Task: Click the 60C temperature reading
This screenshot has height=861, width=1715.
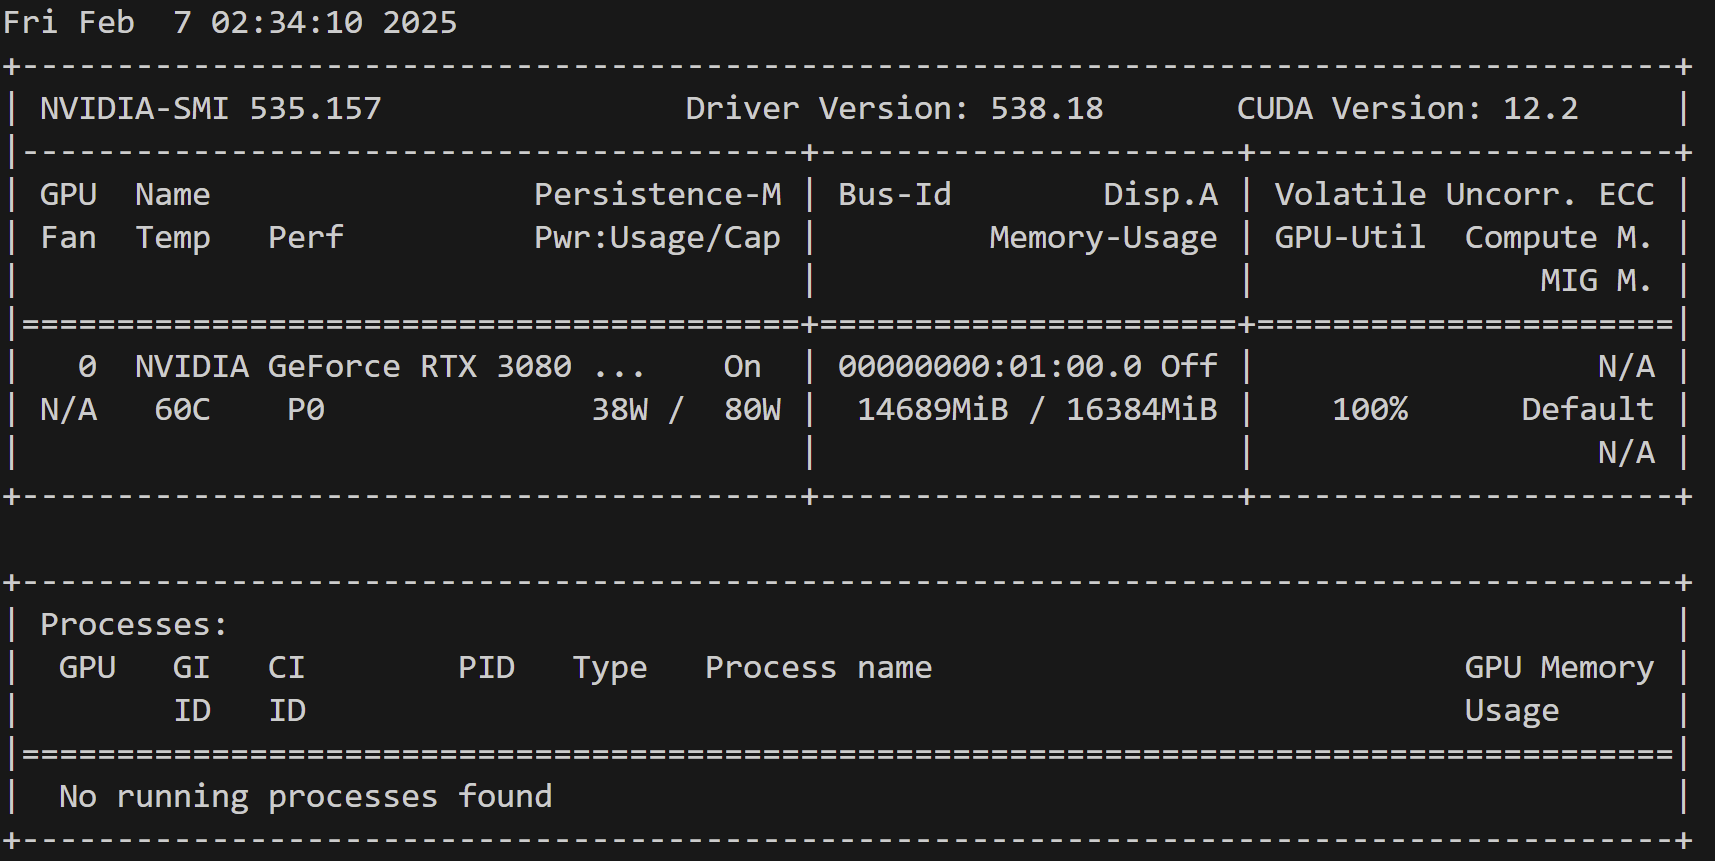Action: point(182,410)
